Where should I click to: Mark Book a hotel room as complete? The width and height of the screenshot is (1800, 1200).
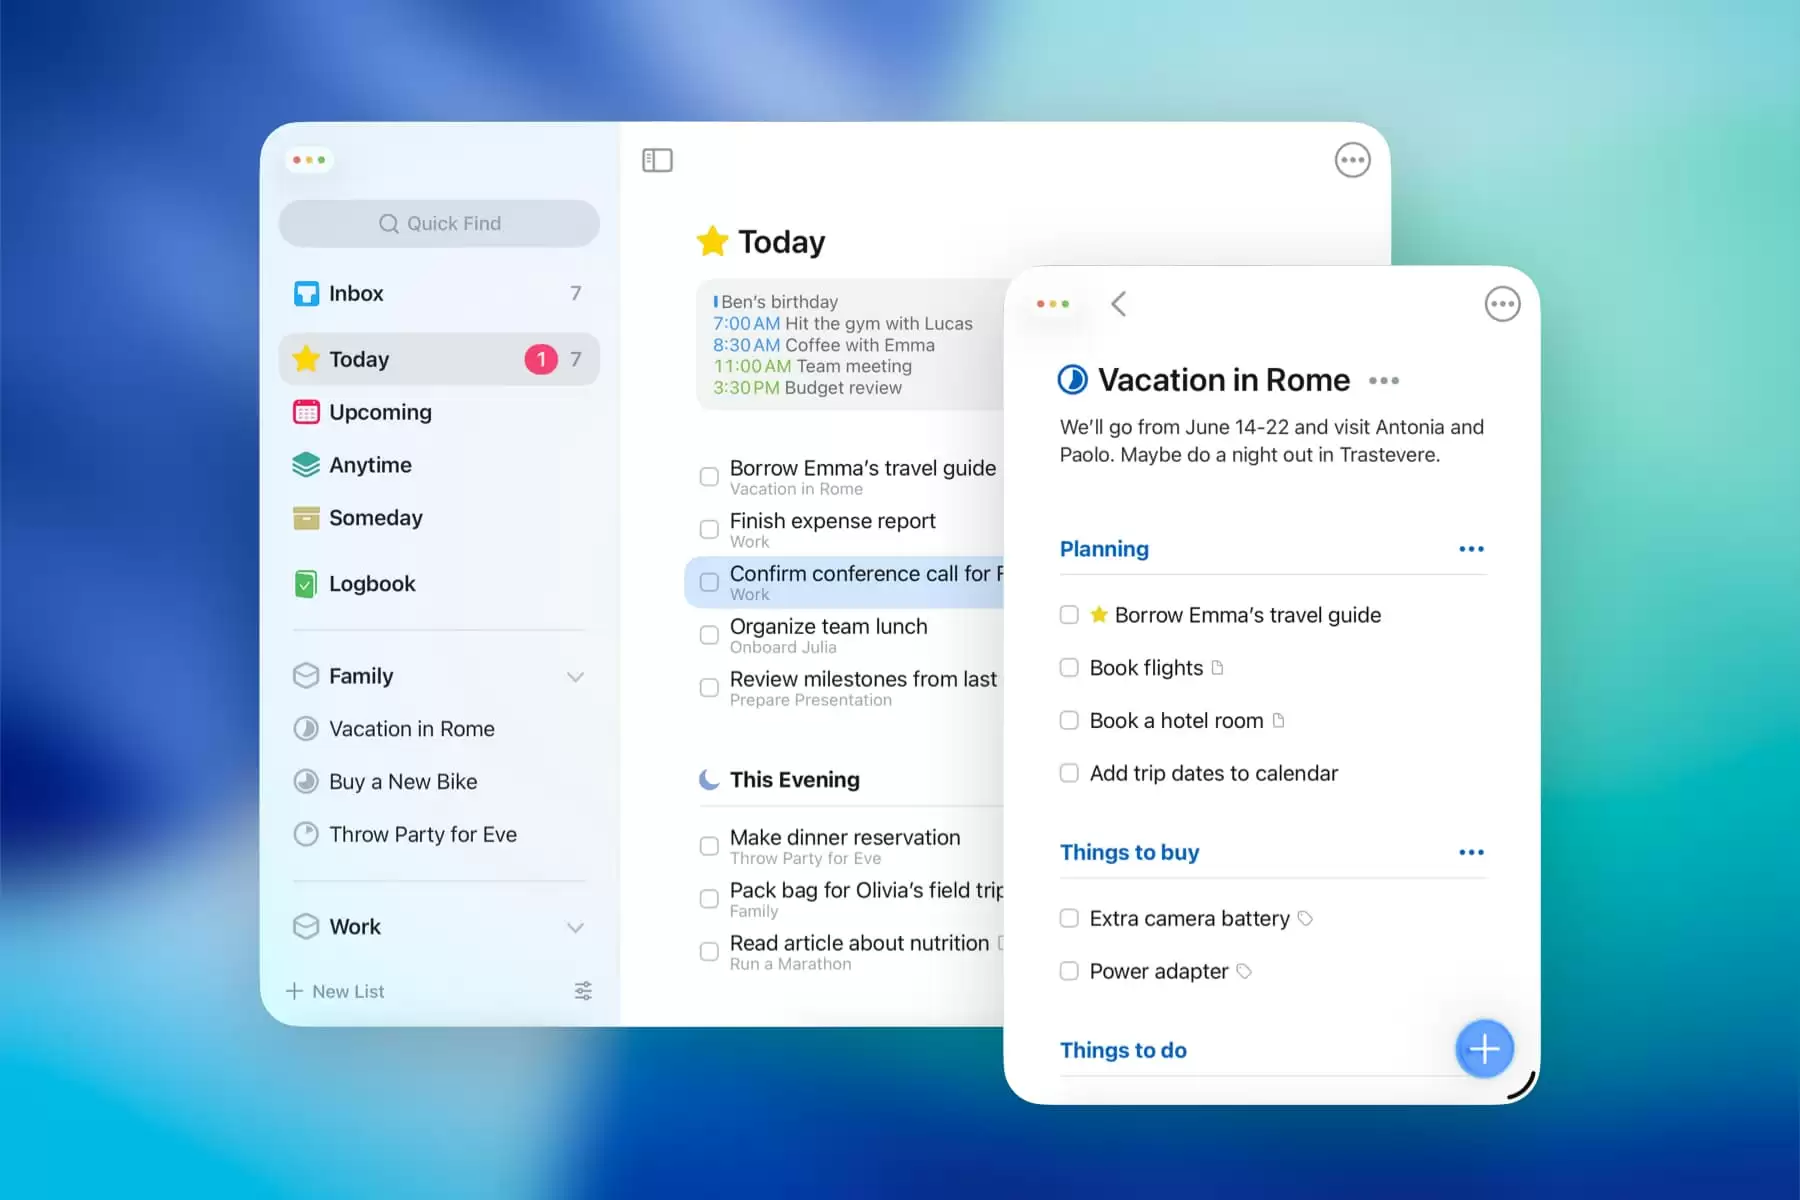click(1069, 721)
